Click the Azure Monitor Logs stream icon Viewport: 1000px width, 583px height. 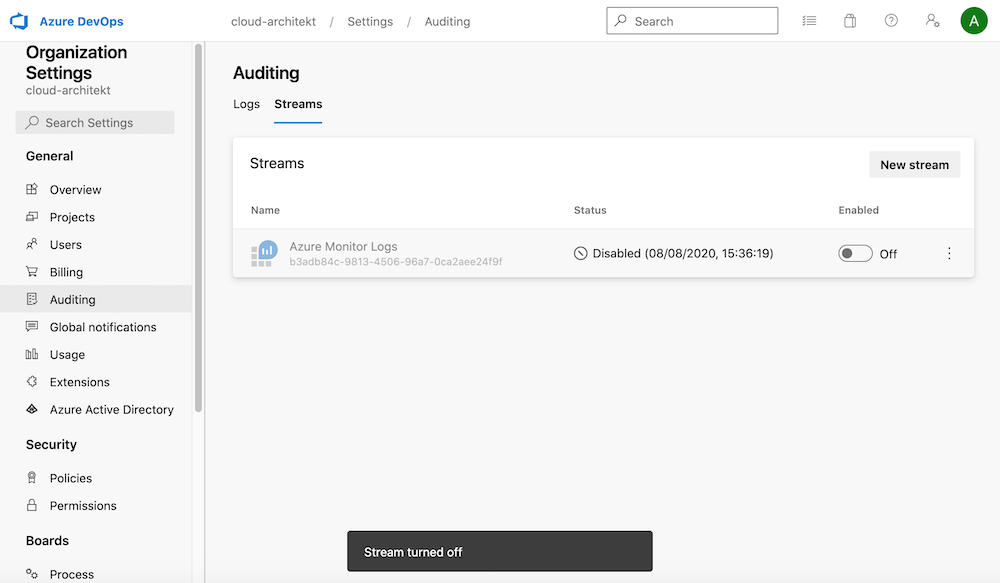coord(264,253)
